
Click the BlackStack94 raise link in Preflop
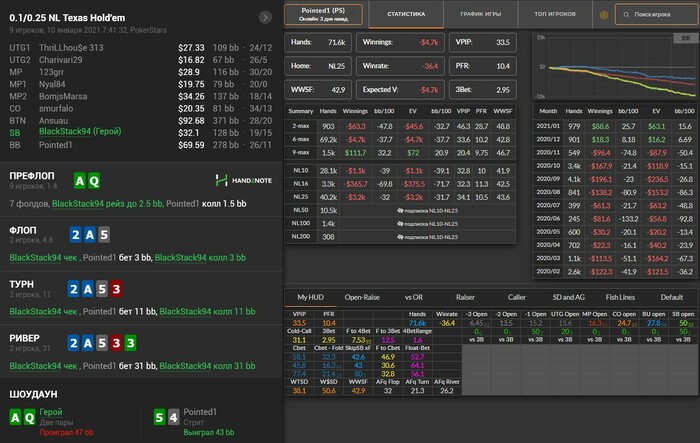coord(107,204)
